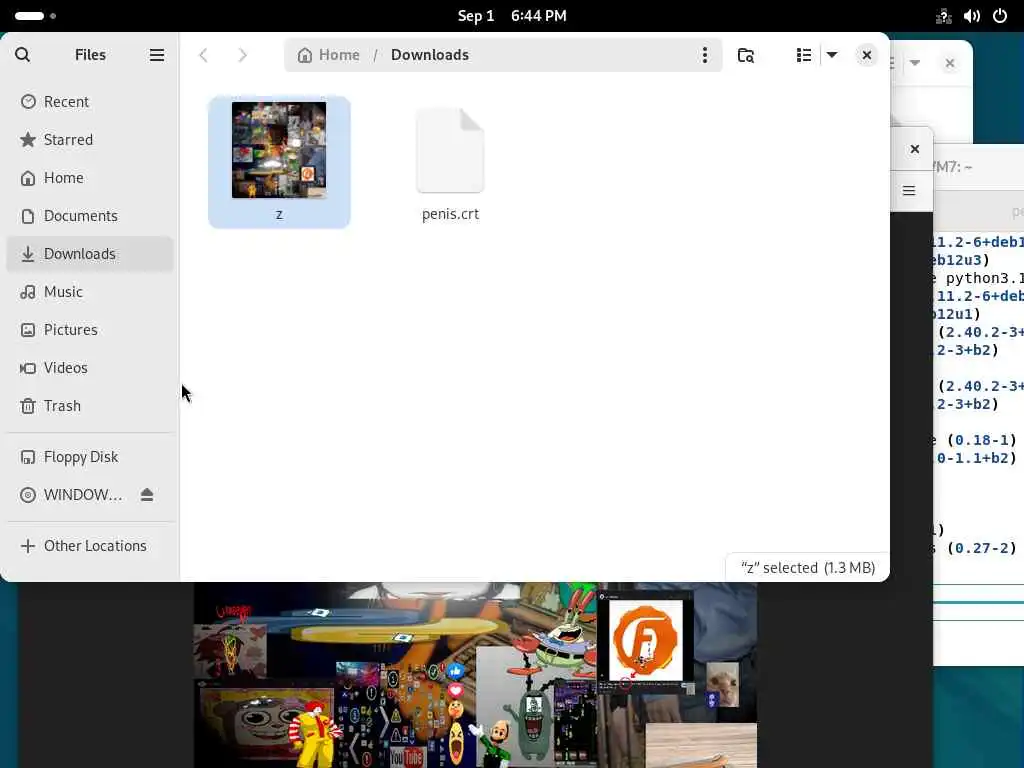The image size is (1024, 768).
Task: Click the Recent clock icon
Action: (x=28, y=102)
